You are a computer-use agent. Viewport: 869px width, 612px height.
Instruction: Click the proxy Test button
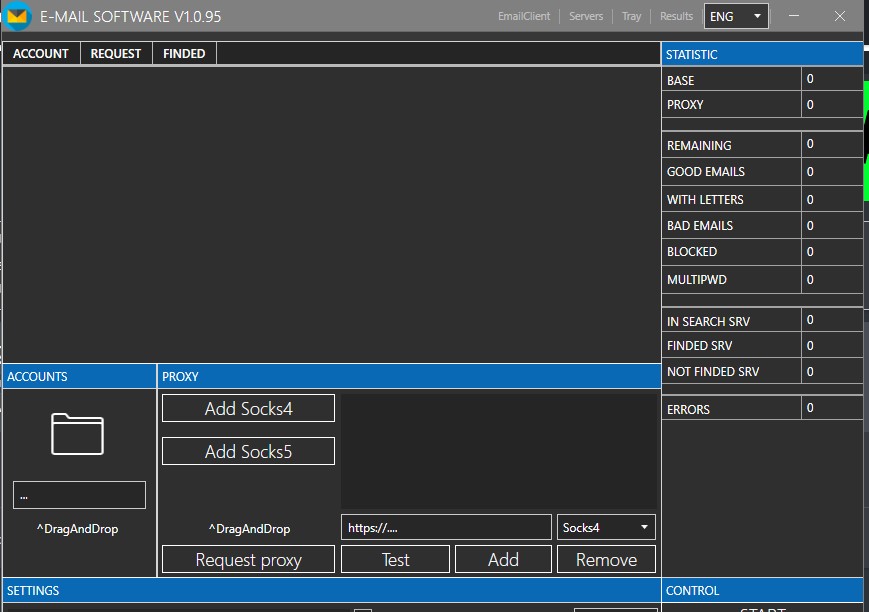tap(395, 560)
